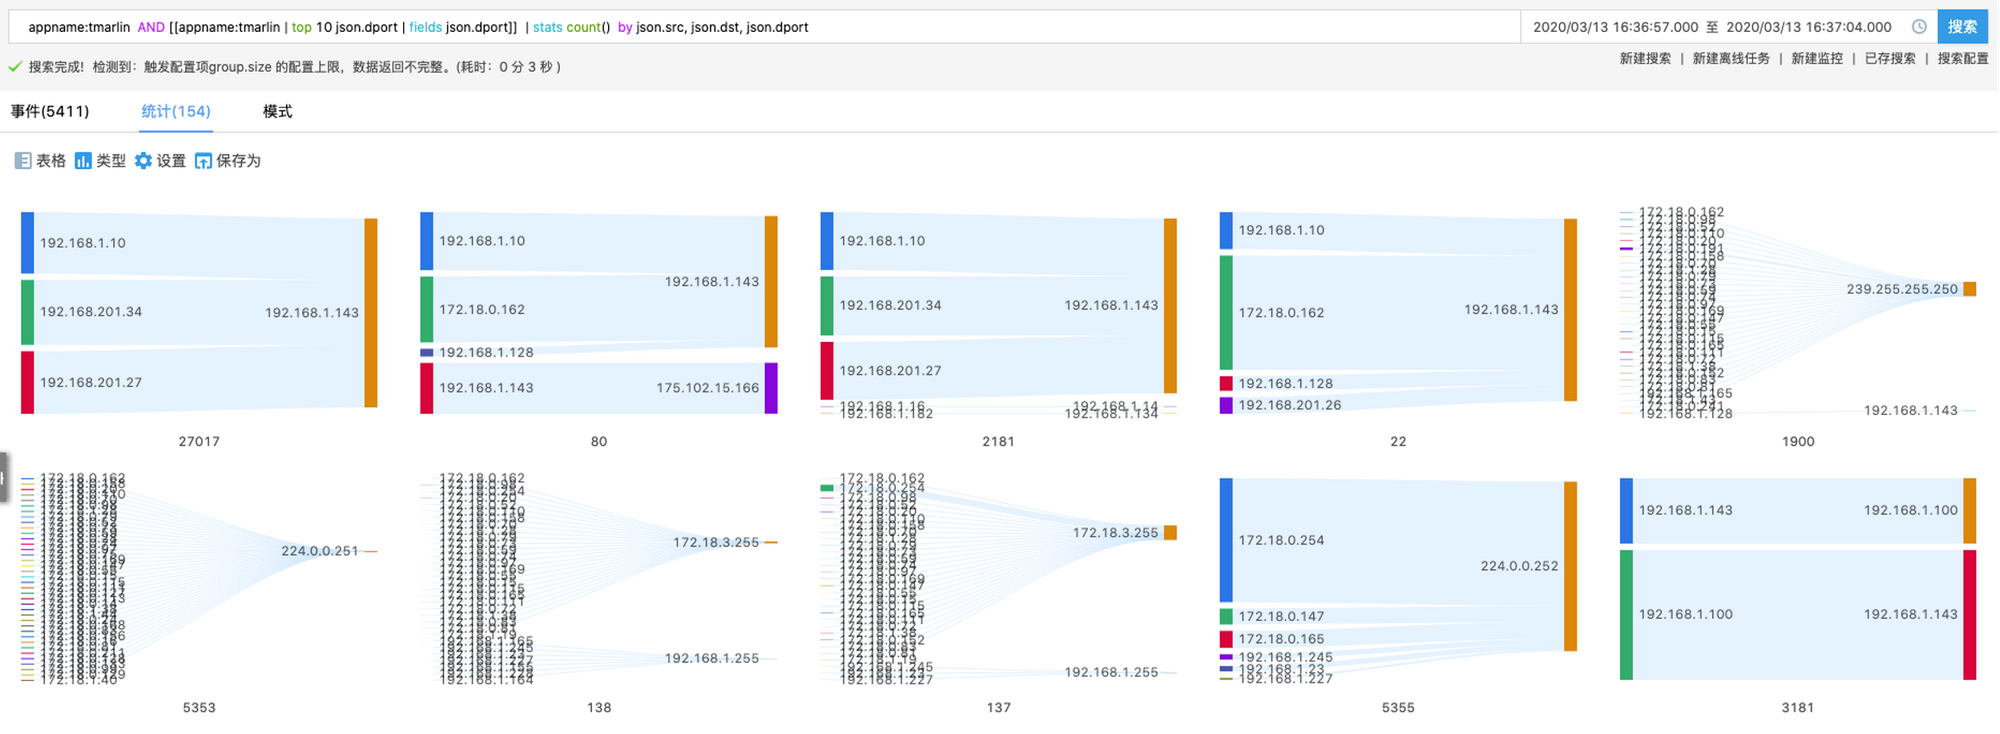Click port title 5353 below chart
The width and height of the screenshot is (2000, 734).
click(x=199, y=708)
